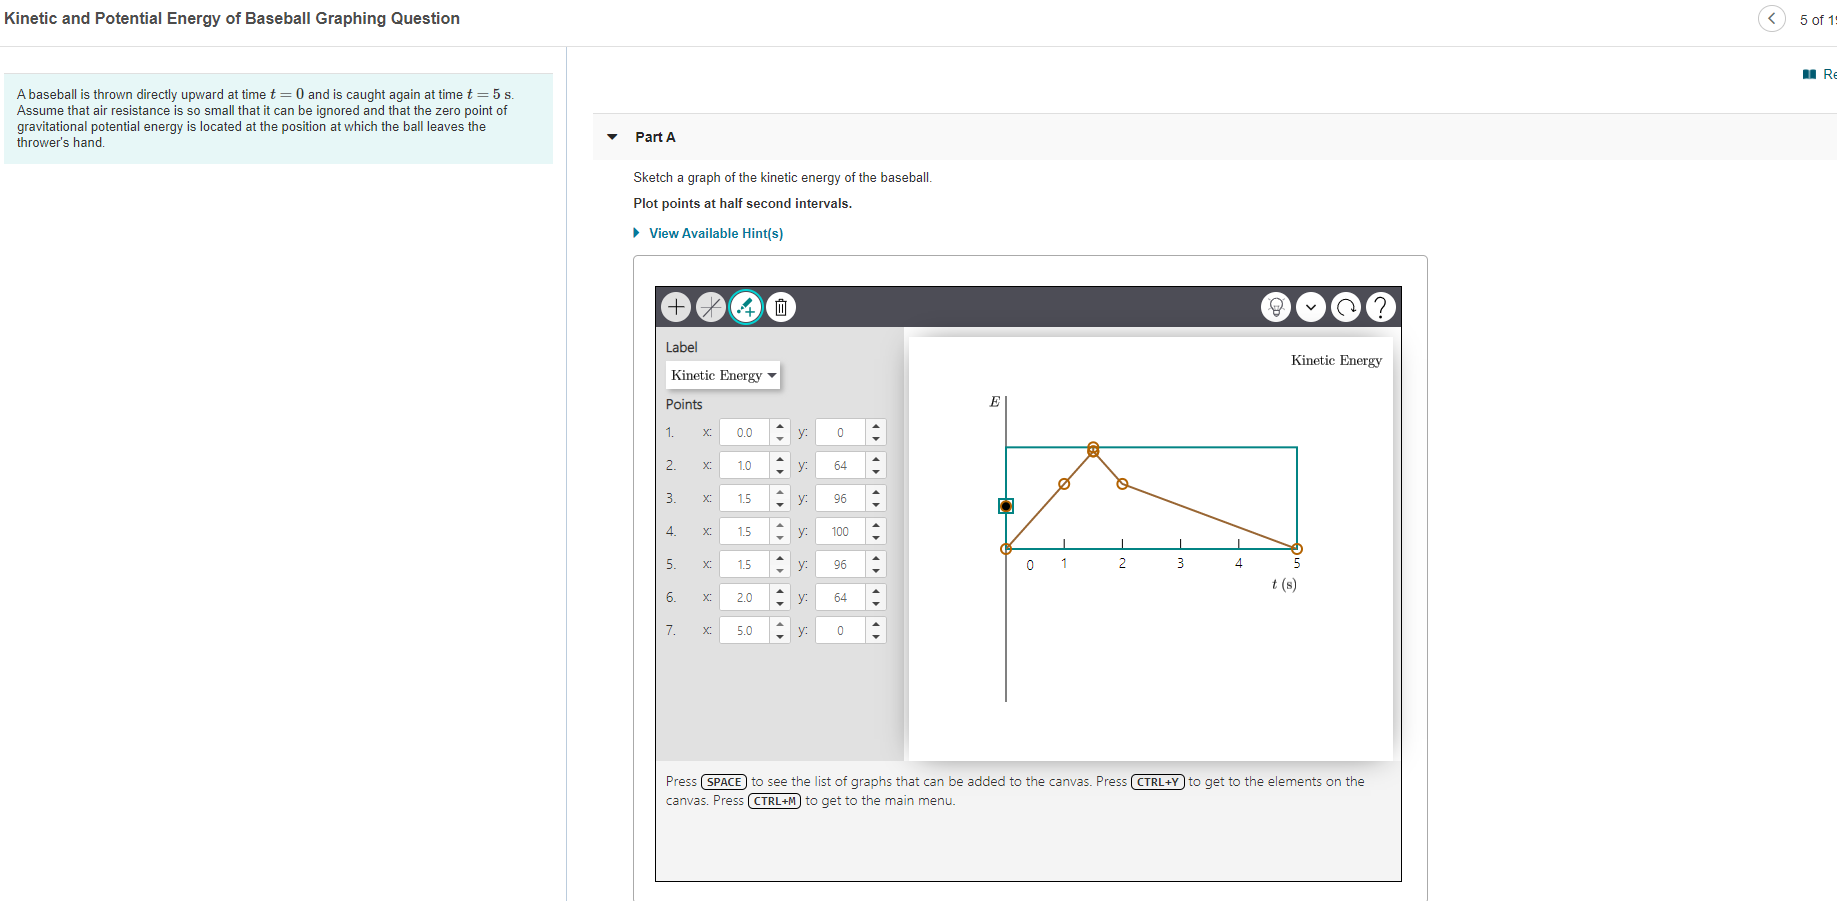Select the plotted point at t=5 on the graph
Image resolution: width=1837 pixels, height=901 pixels.
(1297, 548)
